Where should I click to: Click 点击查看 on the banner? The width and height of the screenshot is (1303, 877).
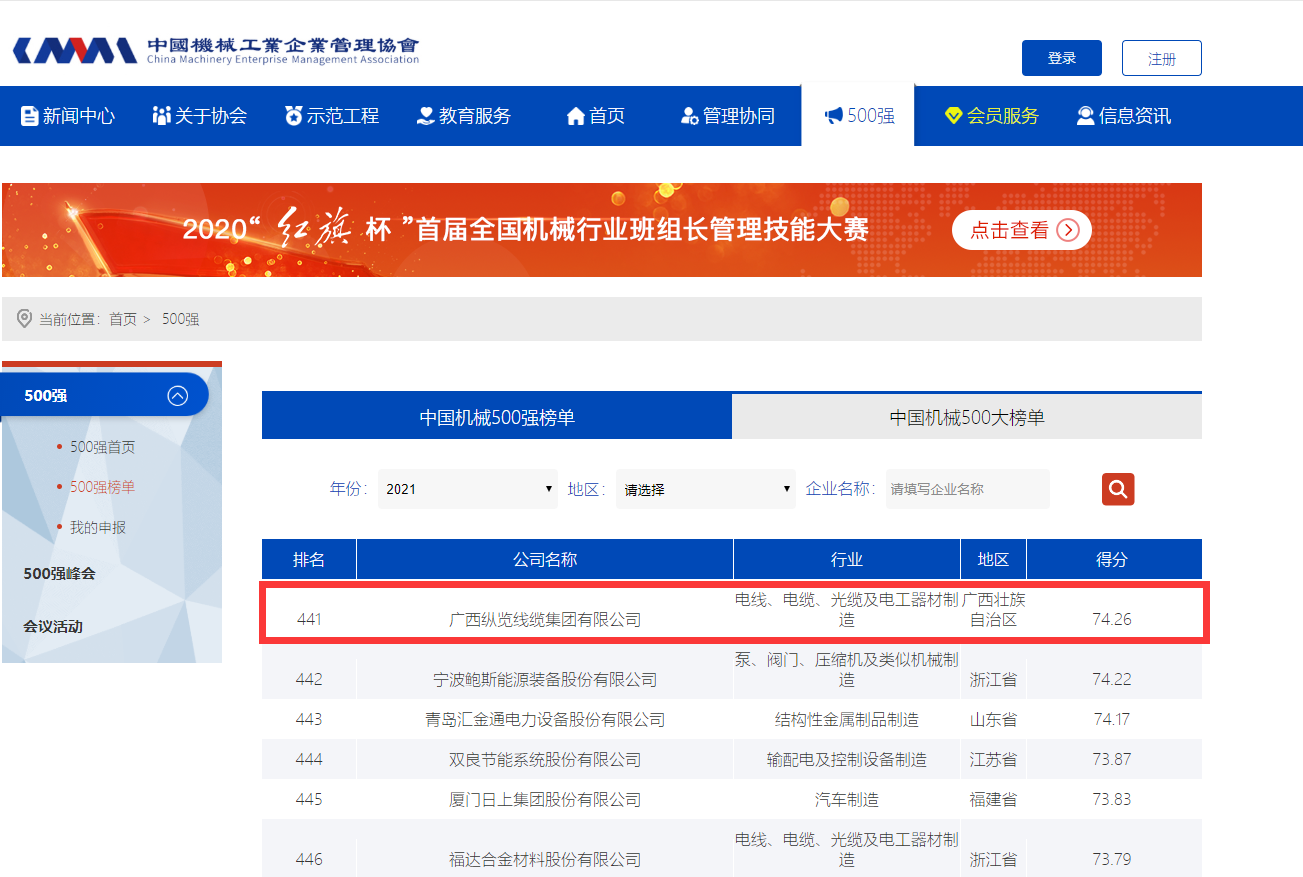pos(1021,230)
